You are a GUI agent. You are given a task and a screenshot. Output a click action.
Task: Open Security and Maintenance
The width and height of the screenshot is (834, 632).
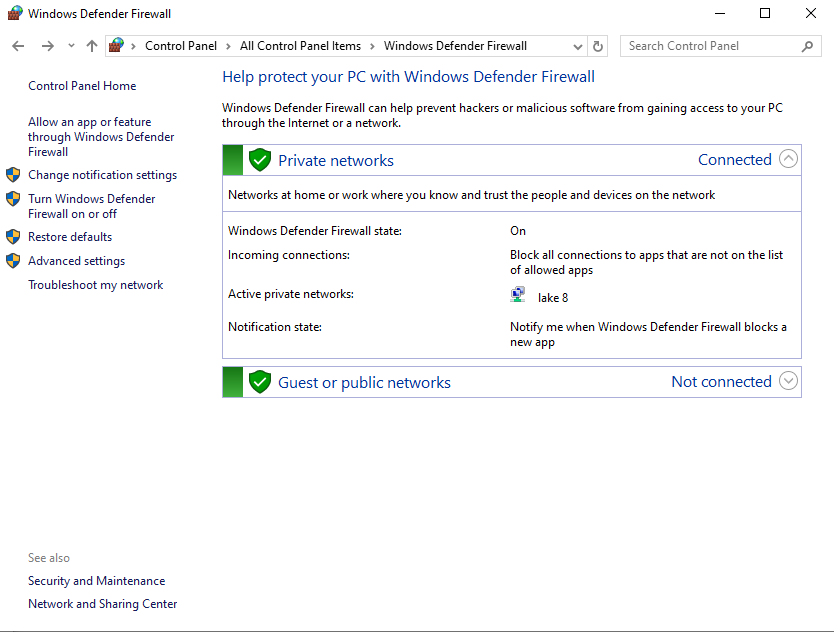pos(97,581)
